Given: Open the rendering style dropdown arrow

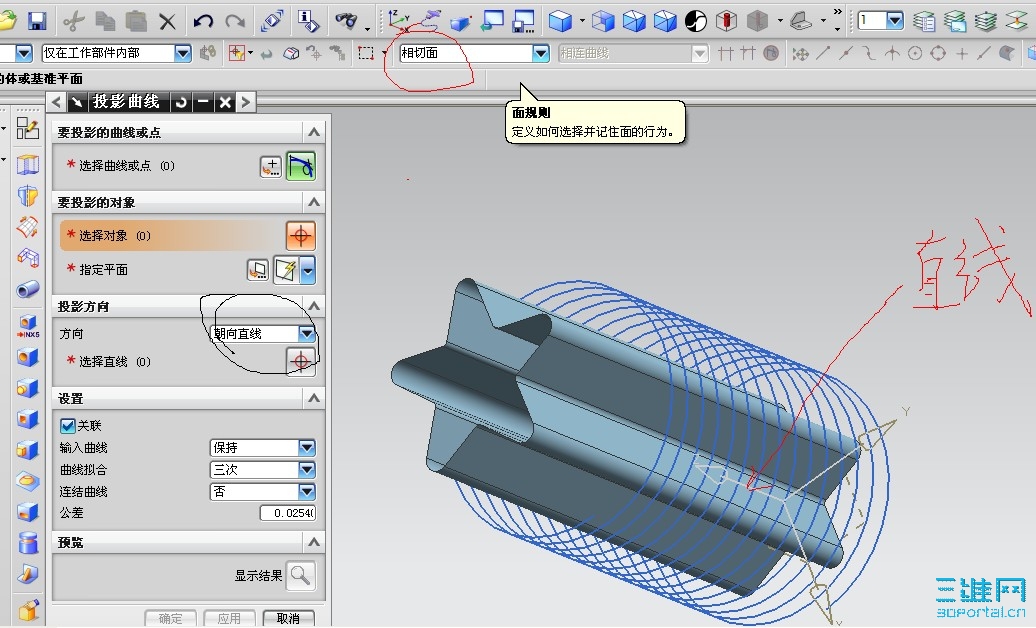Looking at the screenshot, I should pyautogui.click(x=582, y=21).
